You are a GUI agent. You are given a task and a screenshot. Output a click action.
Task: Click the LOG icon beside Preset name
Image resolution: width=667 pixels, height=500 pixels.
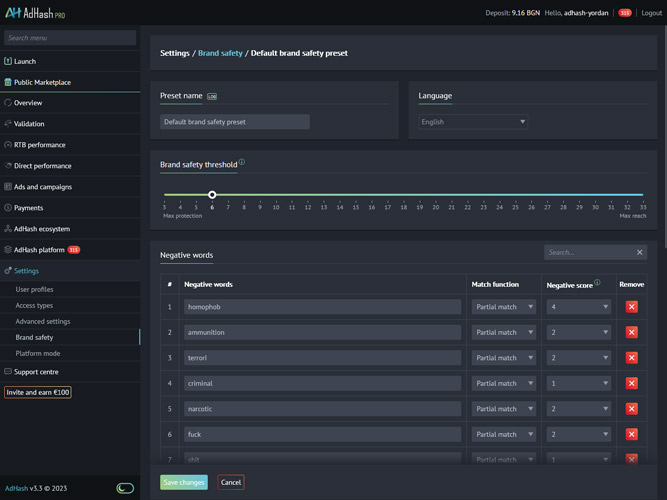coord(212,97)
